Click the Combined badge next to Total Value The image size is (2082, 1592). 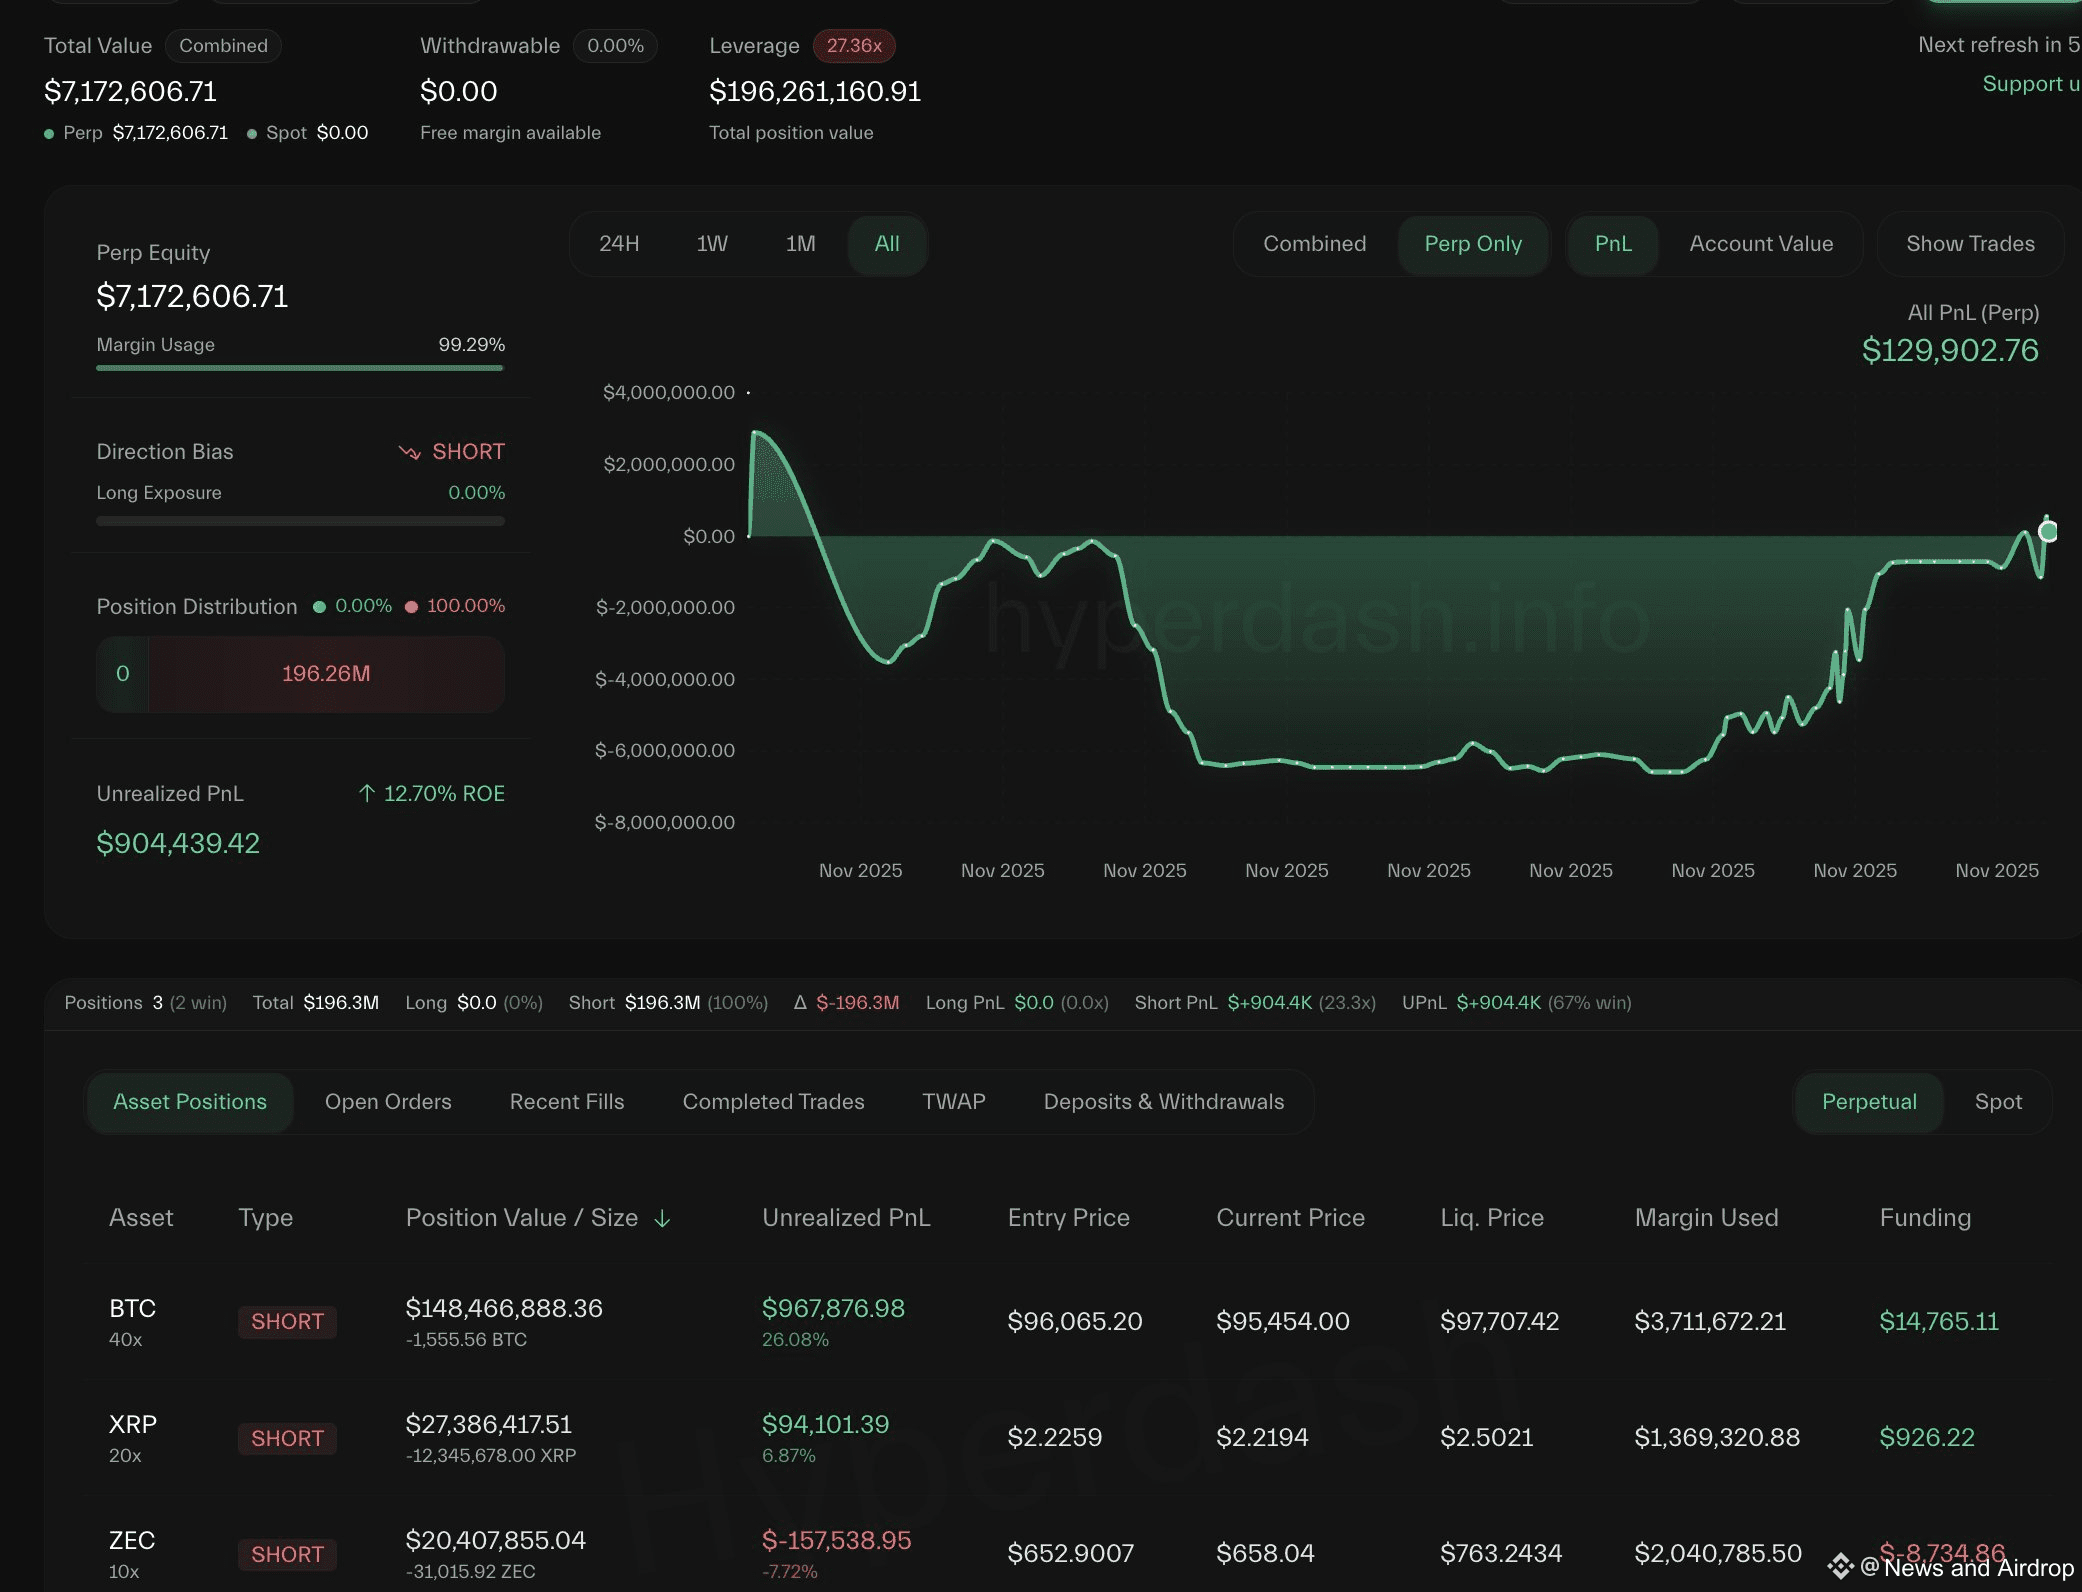pos(223,46)
